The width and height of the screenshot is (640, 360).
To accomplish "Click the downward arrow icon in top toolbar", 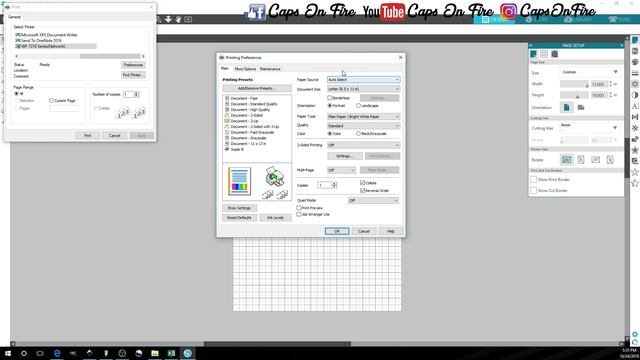I will coord(168,19).
